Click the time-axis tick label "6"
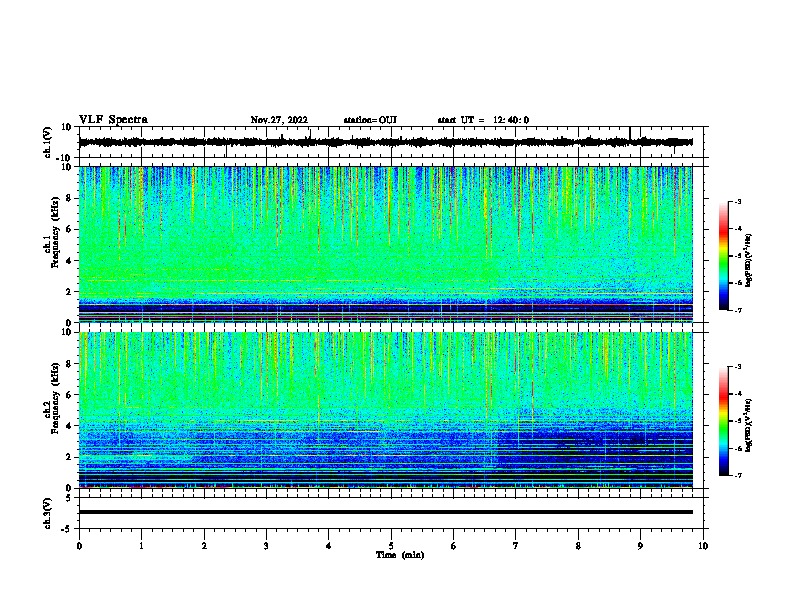The image size is (792, 612). tap(454, 546)
